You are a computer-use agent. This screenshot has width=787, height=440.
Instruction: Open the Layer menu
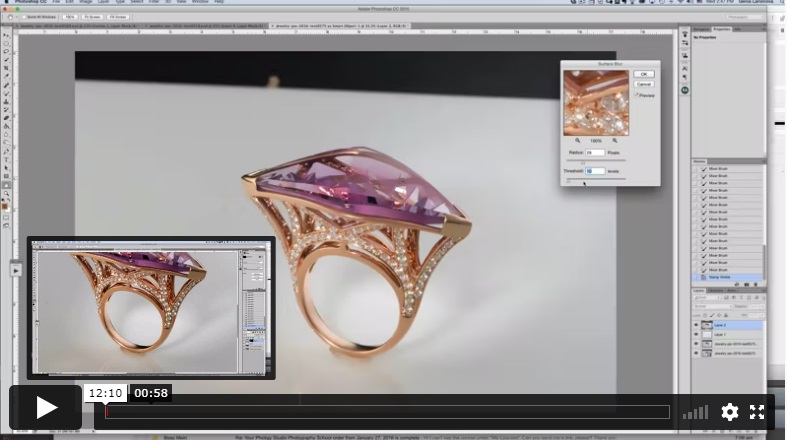coord(103,2)
